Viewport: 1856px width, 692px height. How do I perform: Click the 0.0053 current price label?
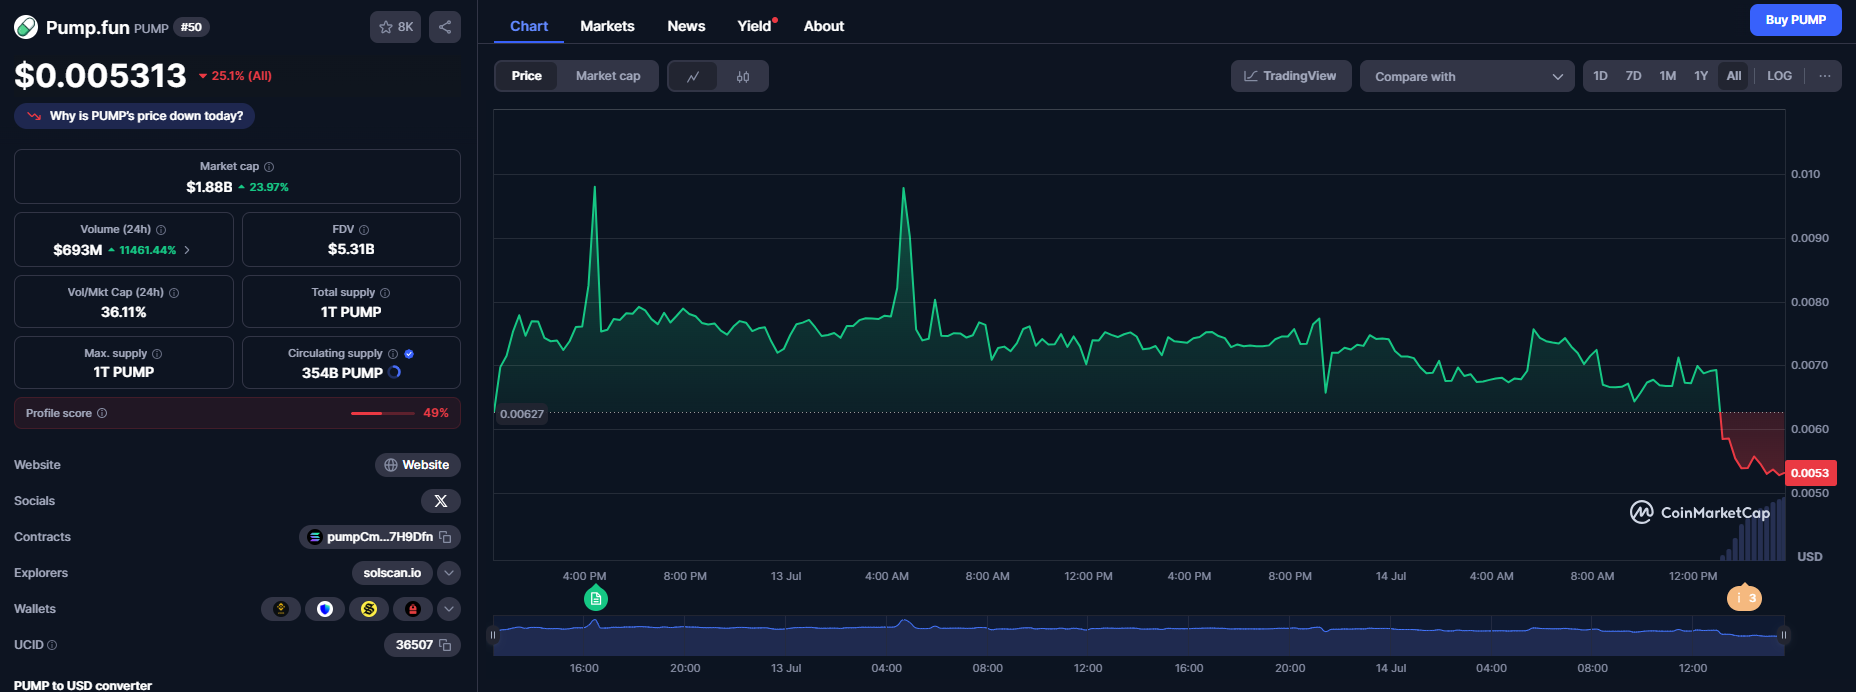coord(1810,473)
